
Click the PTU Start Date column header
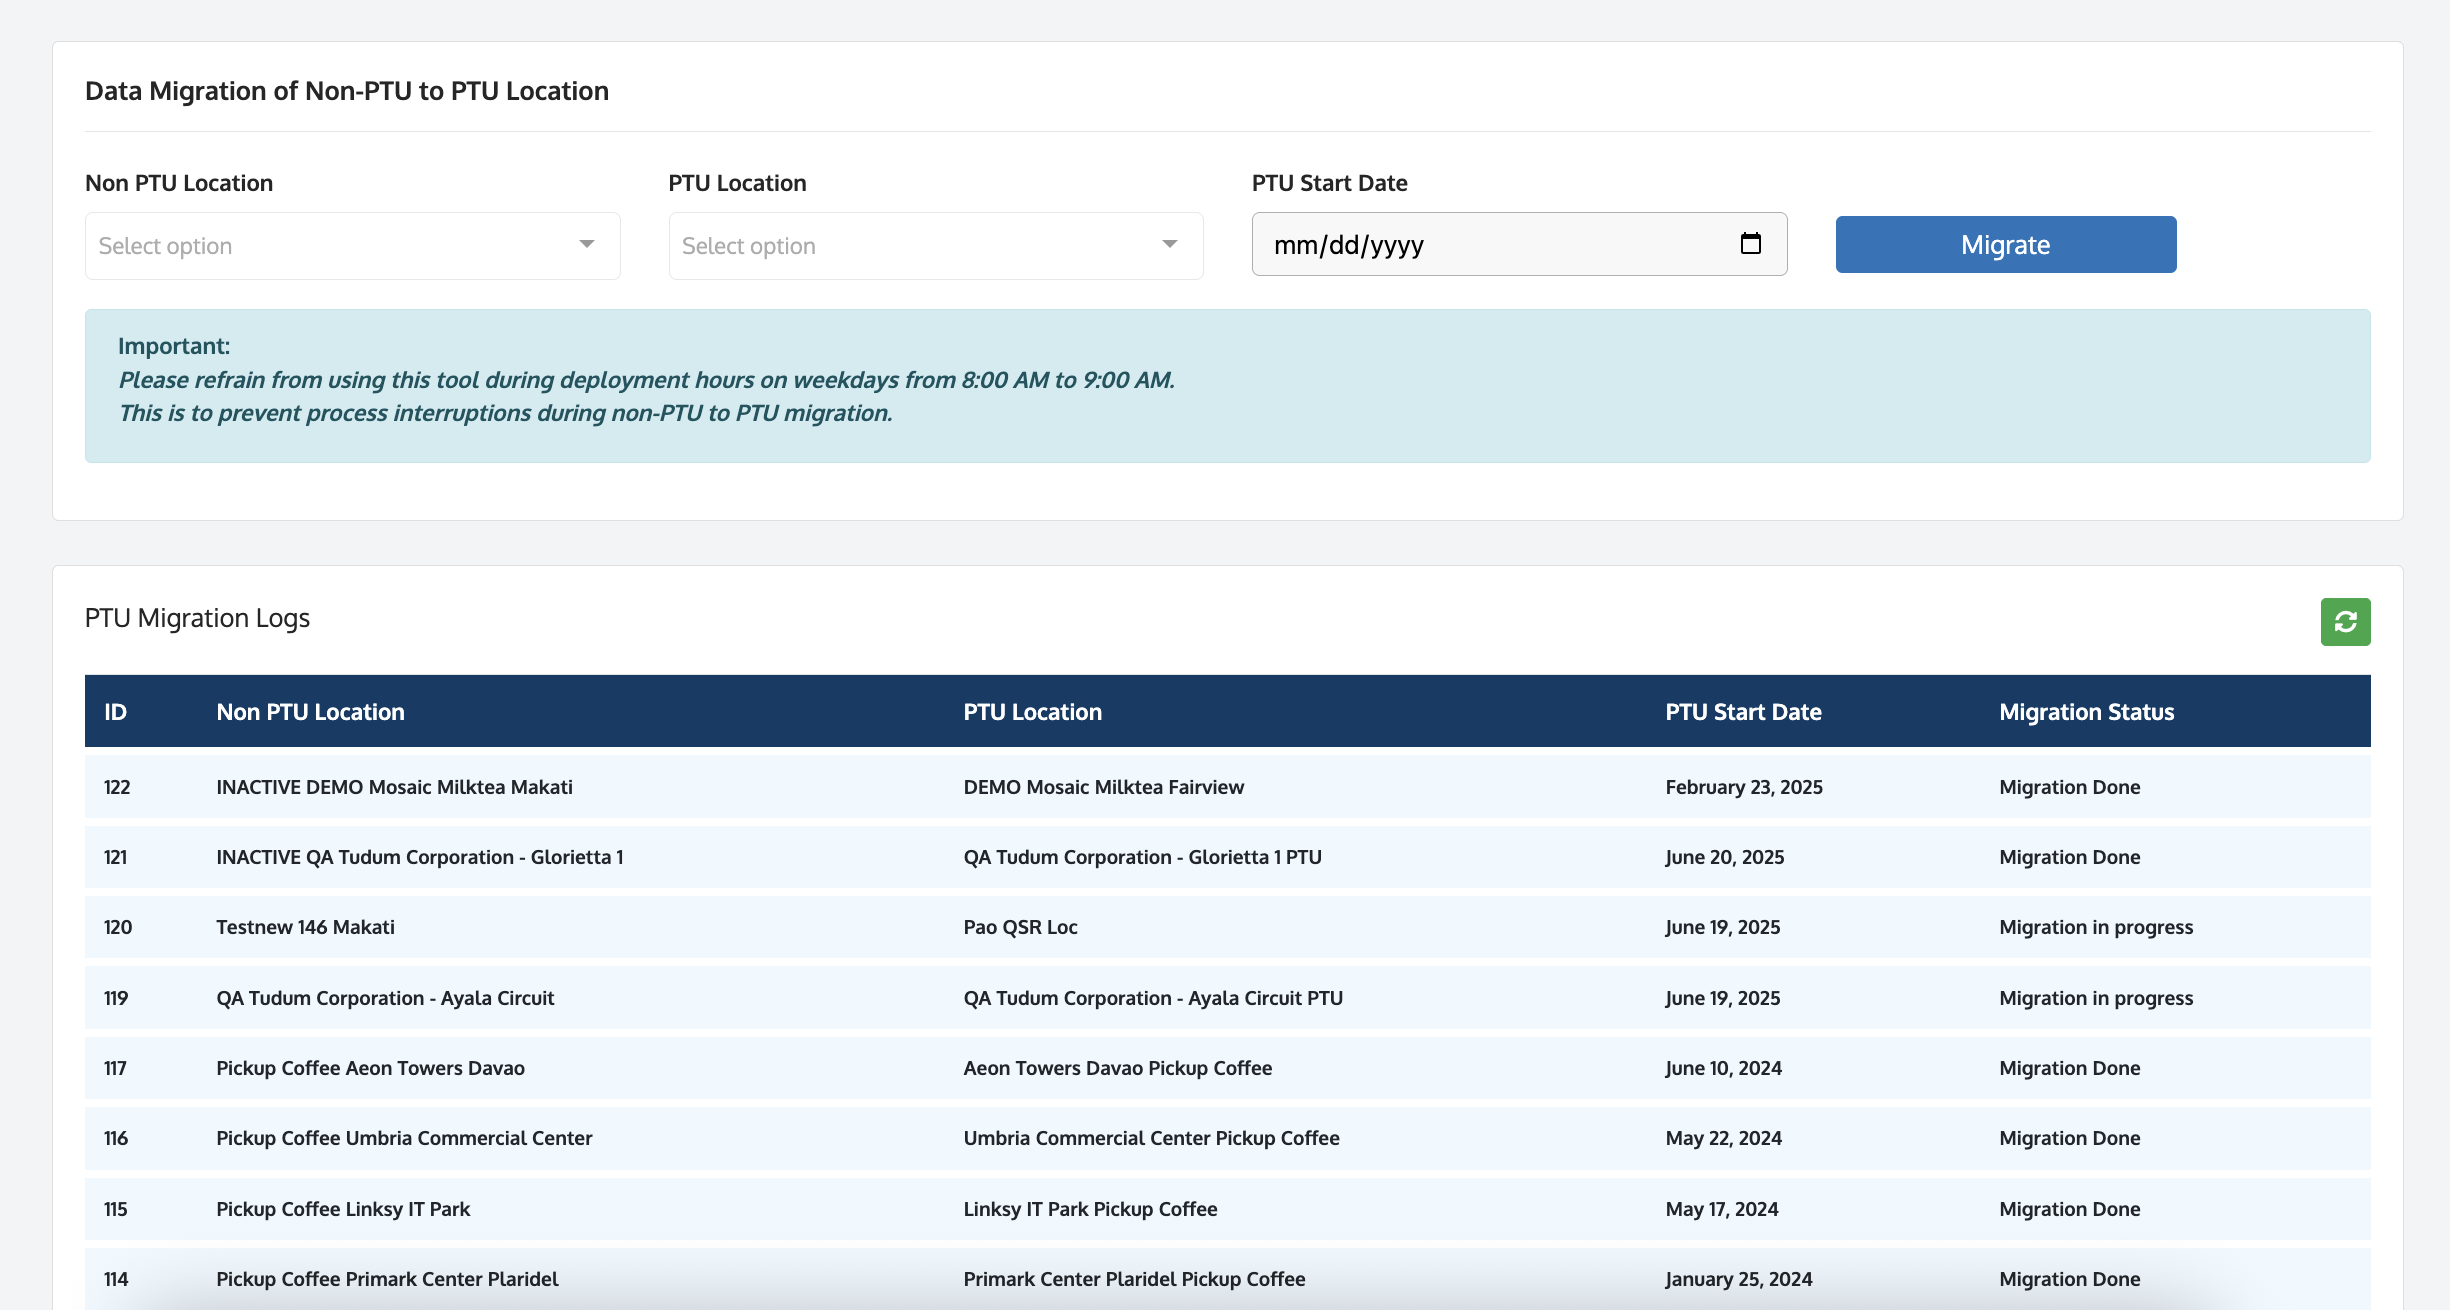1743,712
